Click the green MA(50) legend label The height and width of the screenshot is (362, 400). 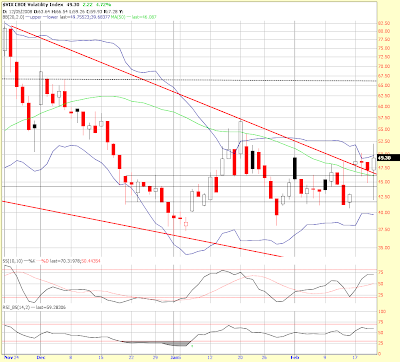pos(118,17)
